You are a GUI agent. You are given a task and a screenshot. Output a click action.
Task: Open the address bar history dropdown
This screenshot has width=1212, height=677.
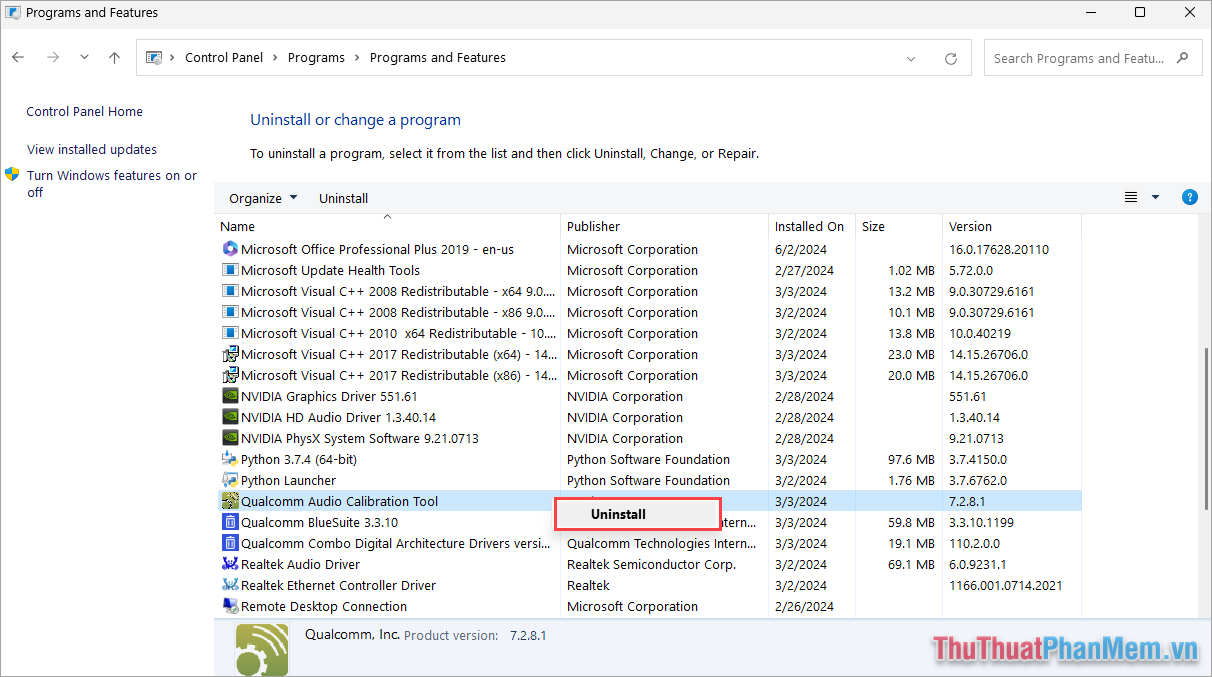click(911, 58)
